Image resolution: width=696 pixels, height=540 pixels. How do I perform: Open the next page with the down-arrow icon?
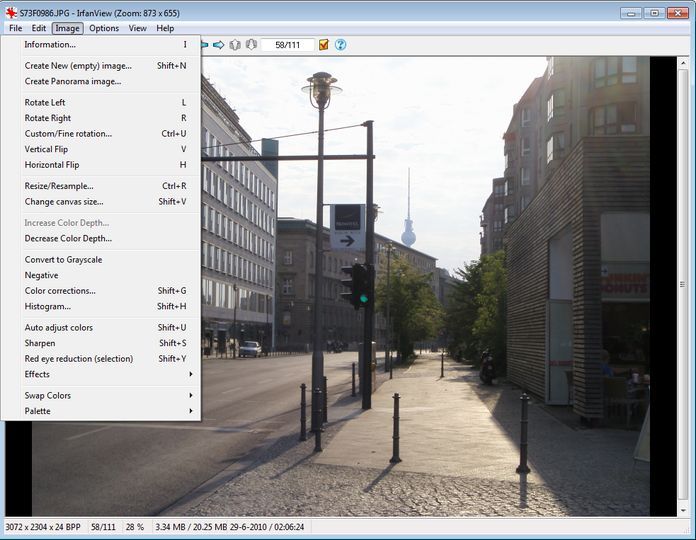coord(251,45)
